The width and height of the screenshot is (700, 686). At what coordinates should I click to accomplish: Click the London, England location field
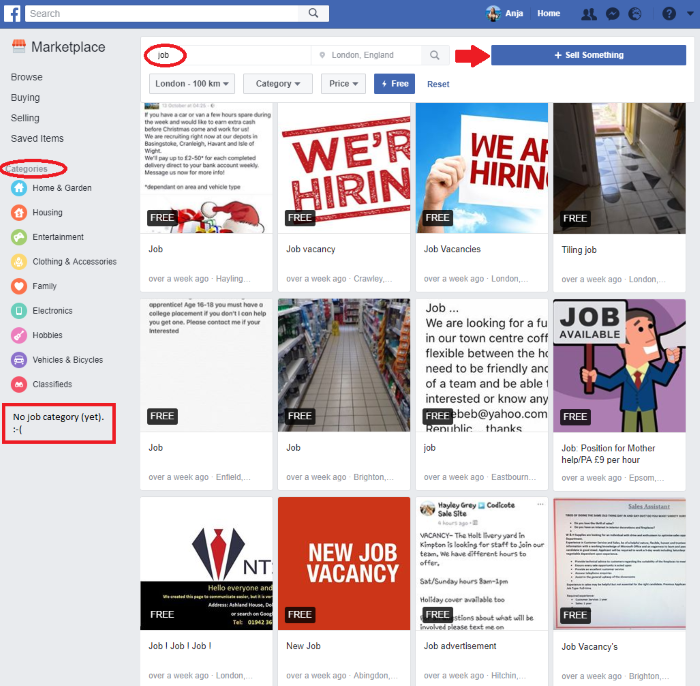tap(366, 56)
